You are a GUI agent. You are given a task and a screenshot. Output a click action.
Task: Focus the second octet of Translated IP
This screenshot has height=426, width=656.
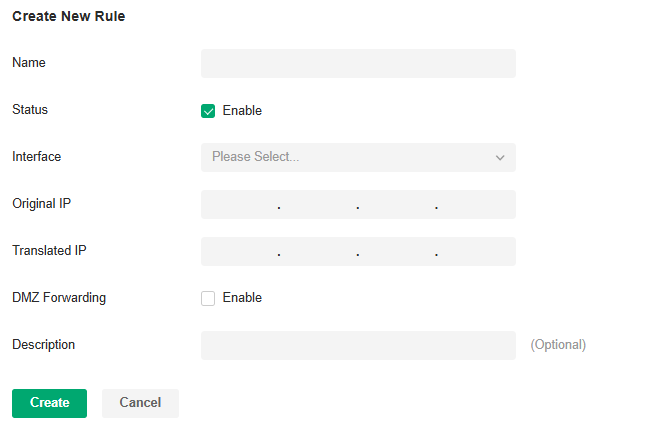click(x=318, y=252)
